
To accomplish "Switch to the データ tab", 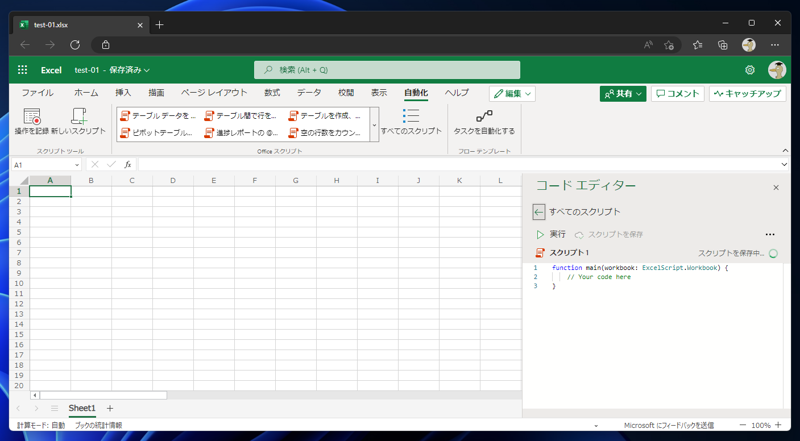I will point(309,93).
